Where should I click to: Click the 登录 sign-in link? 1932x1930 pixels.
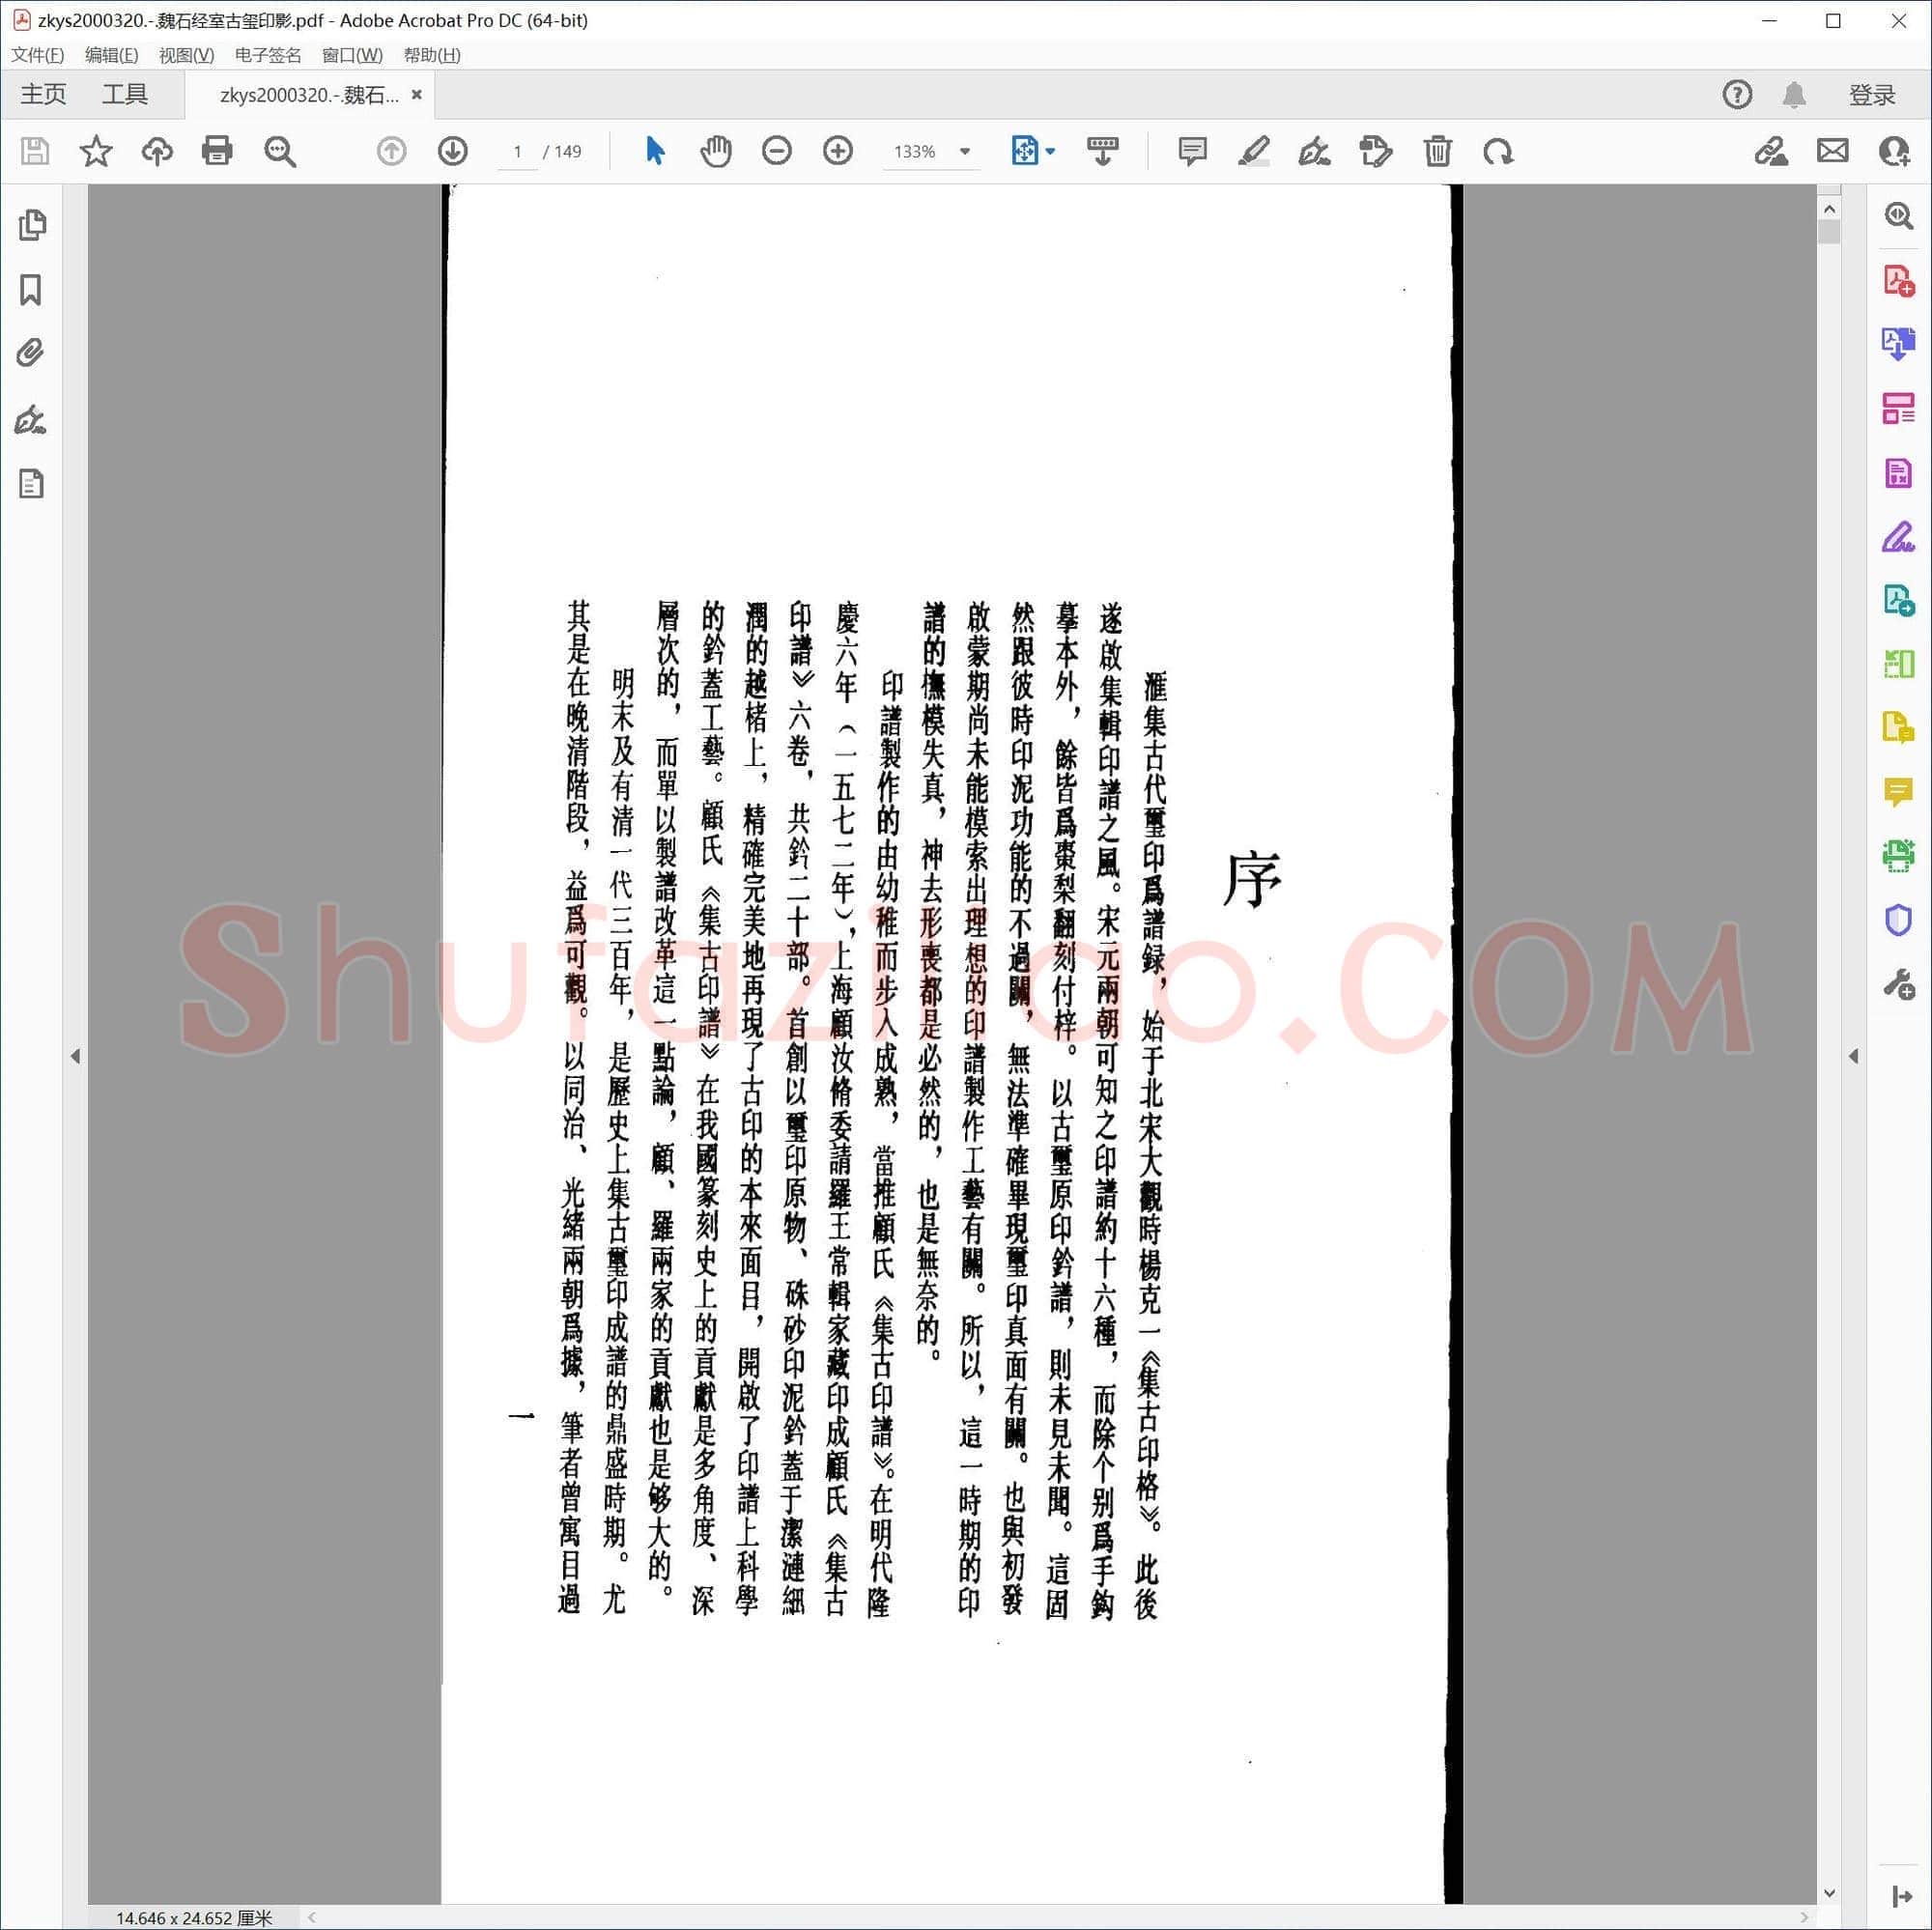point(1872,94)
